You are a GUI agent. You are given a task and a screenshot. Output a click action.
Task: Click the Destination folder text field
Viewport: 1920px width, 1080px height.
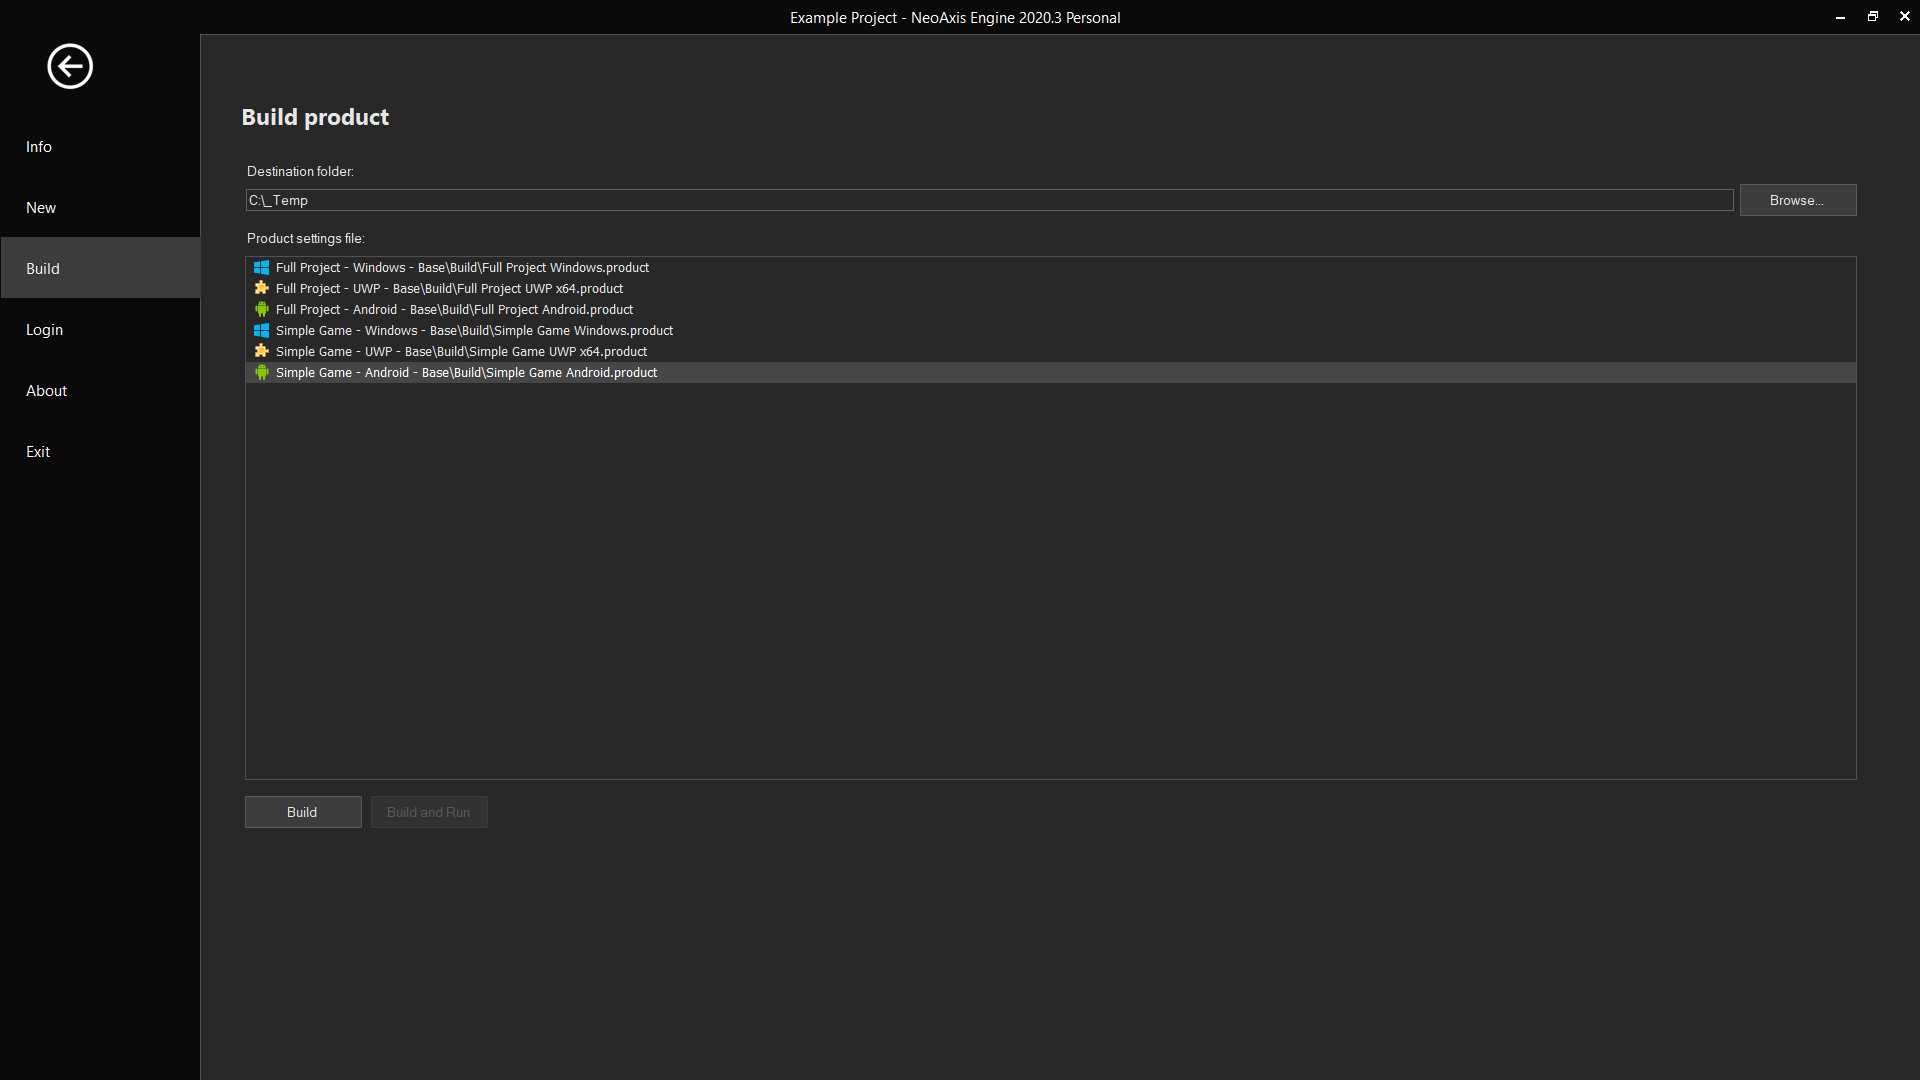click(988, 200)
